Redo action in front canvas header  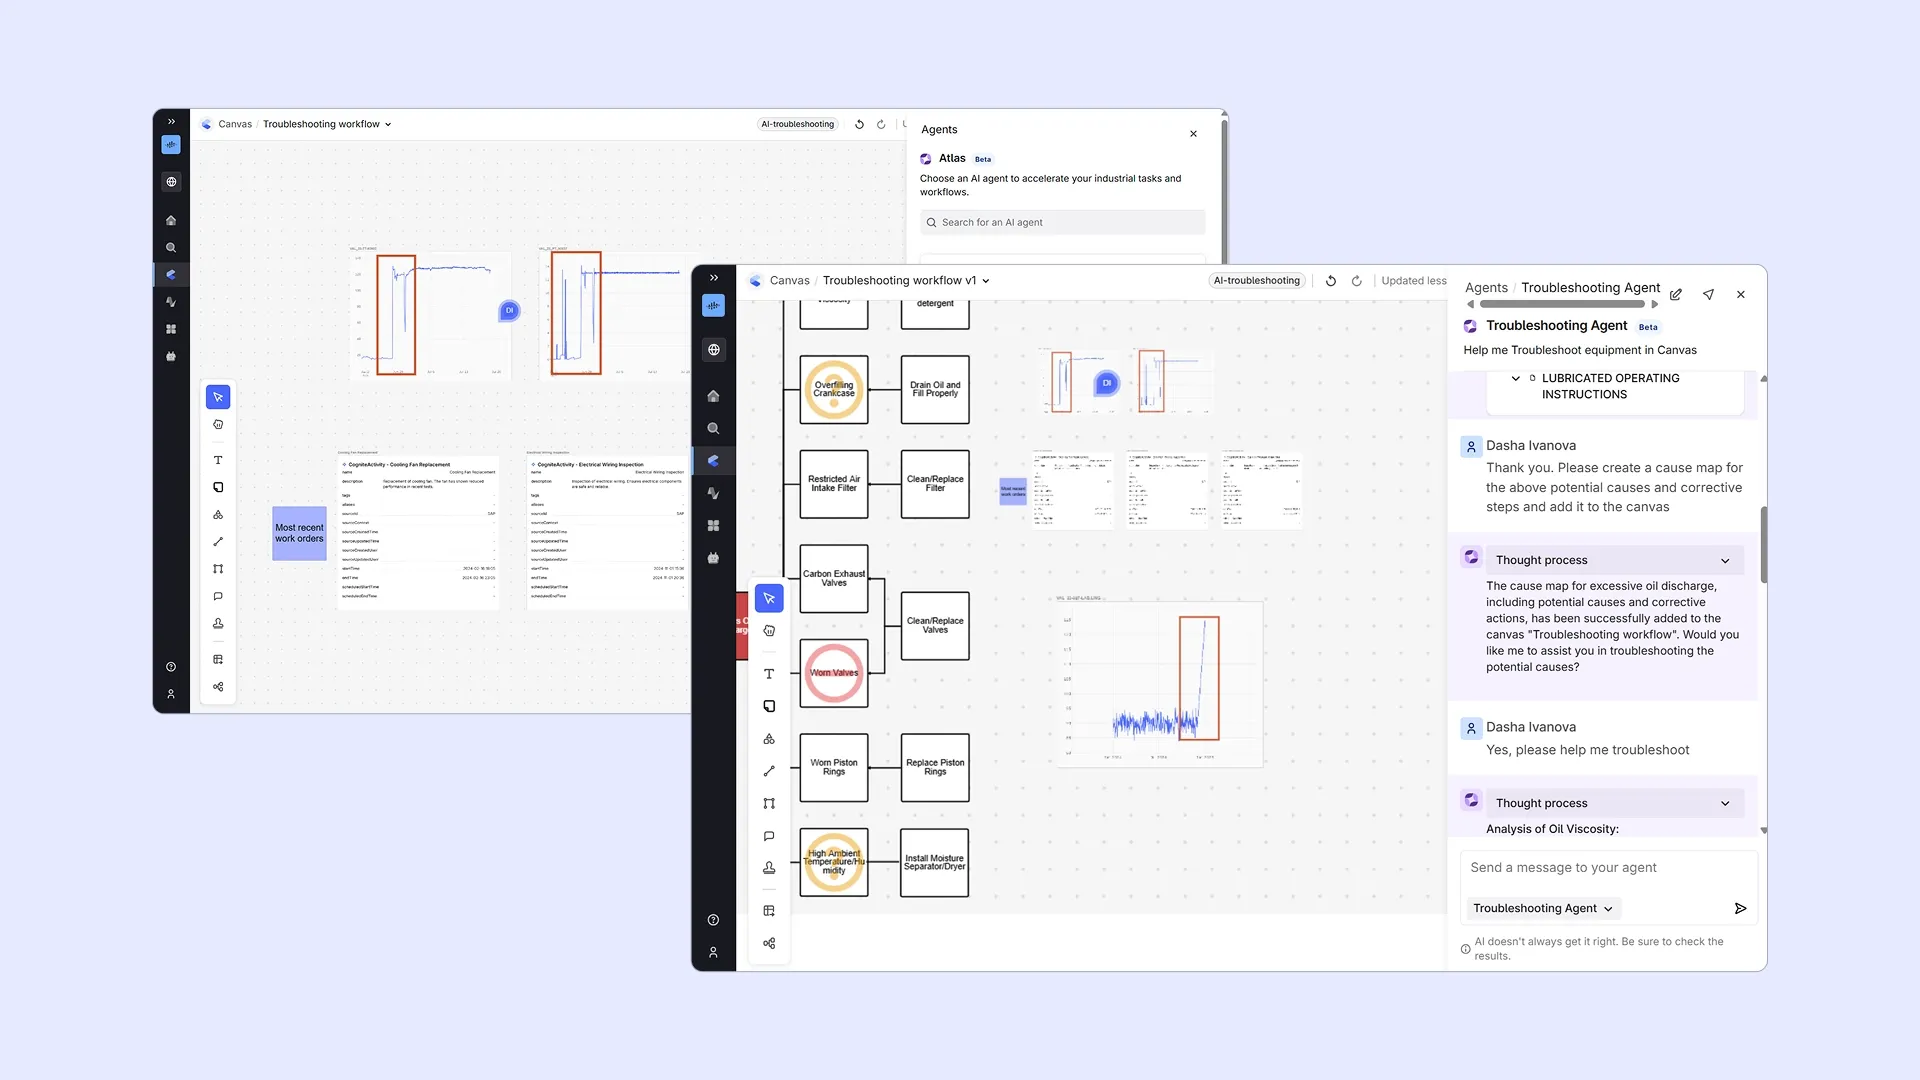pos(1357,281)
